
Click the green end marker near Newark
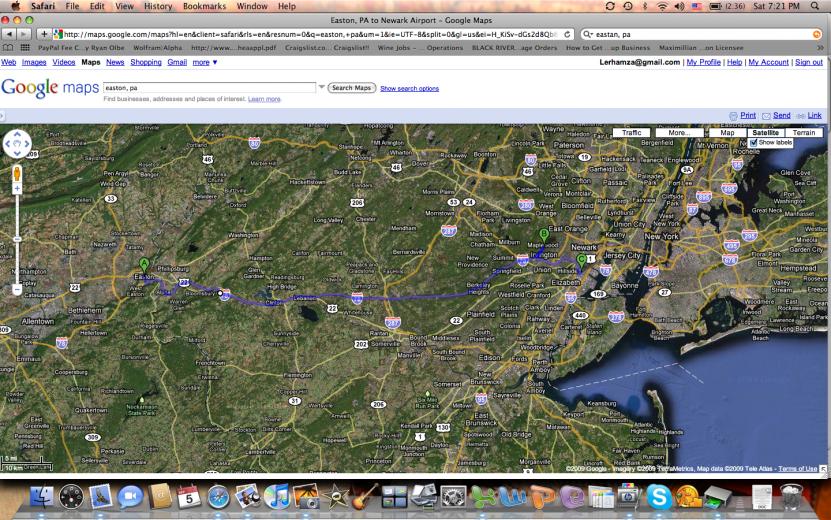(582, 260)
